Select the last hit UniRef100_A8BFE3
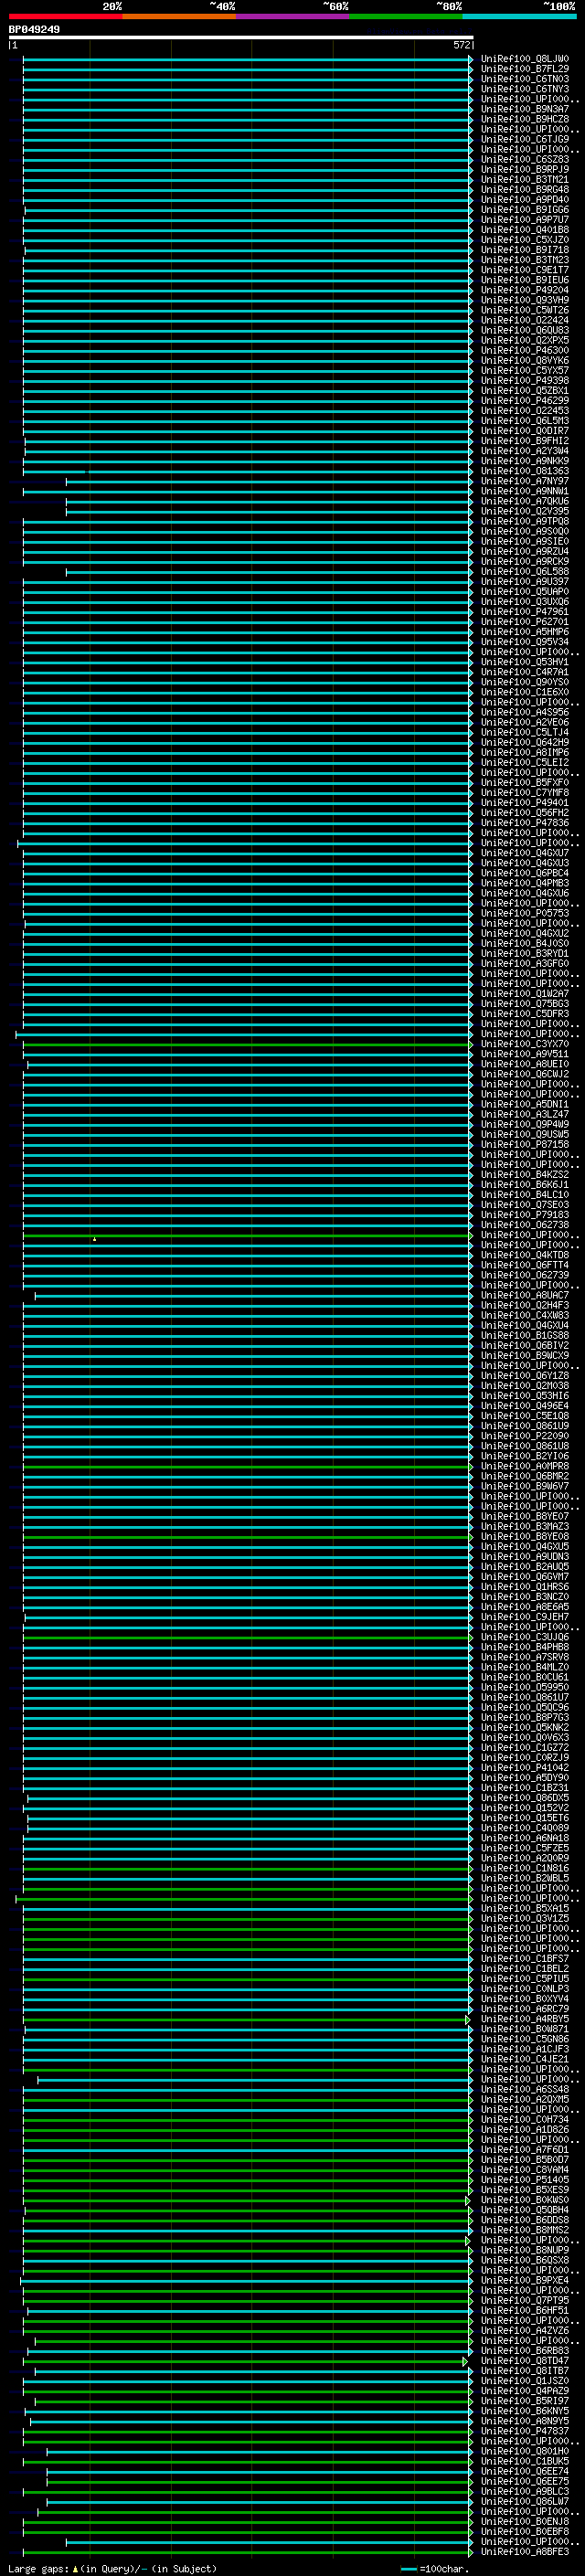Viewport: 585px width, 2576px height. [x=525, y=2552]
